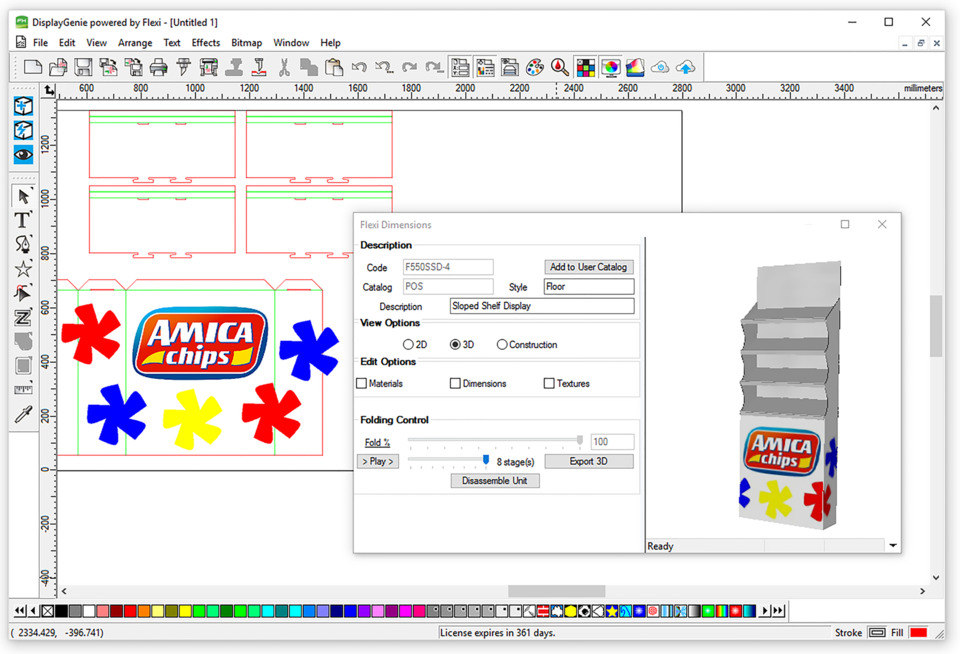Select the Text tool in the toolbox
Viewport: 960px width, 654px height.
point(23,220)
